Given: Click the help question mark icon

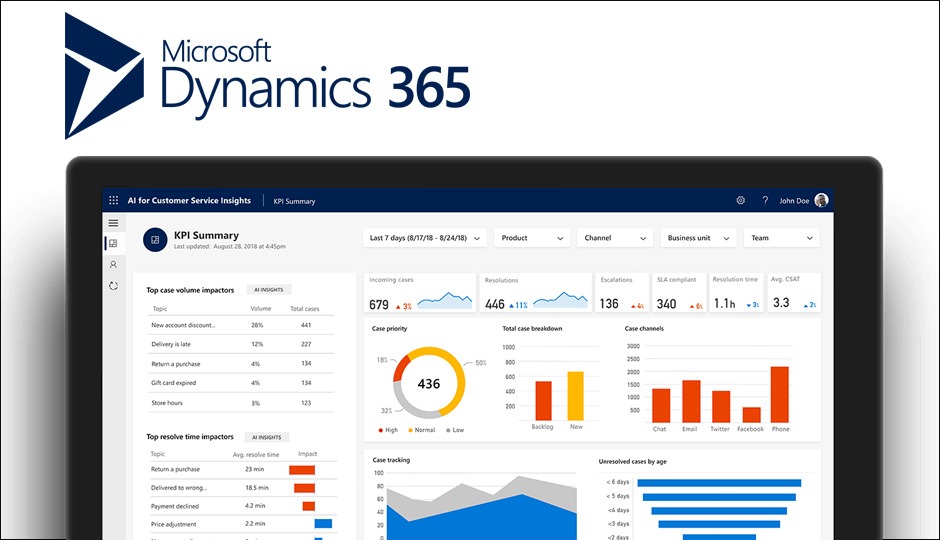Looking at the screenshot, I should point(765,200).
